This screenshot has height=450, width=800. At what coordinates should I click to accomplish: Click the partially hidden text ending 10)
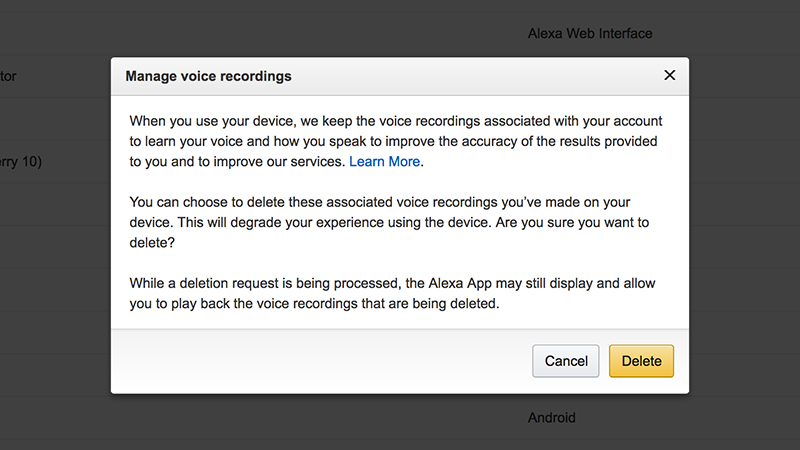pyautogui.click(x=21, y=162)
